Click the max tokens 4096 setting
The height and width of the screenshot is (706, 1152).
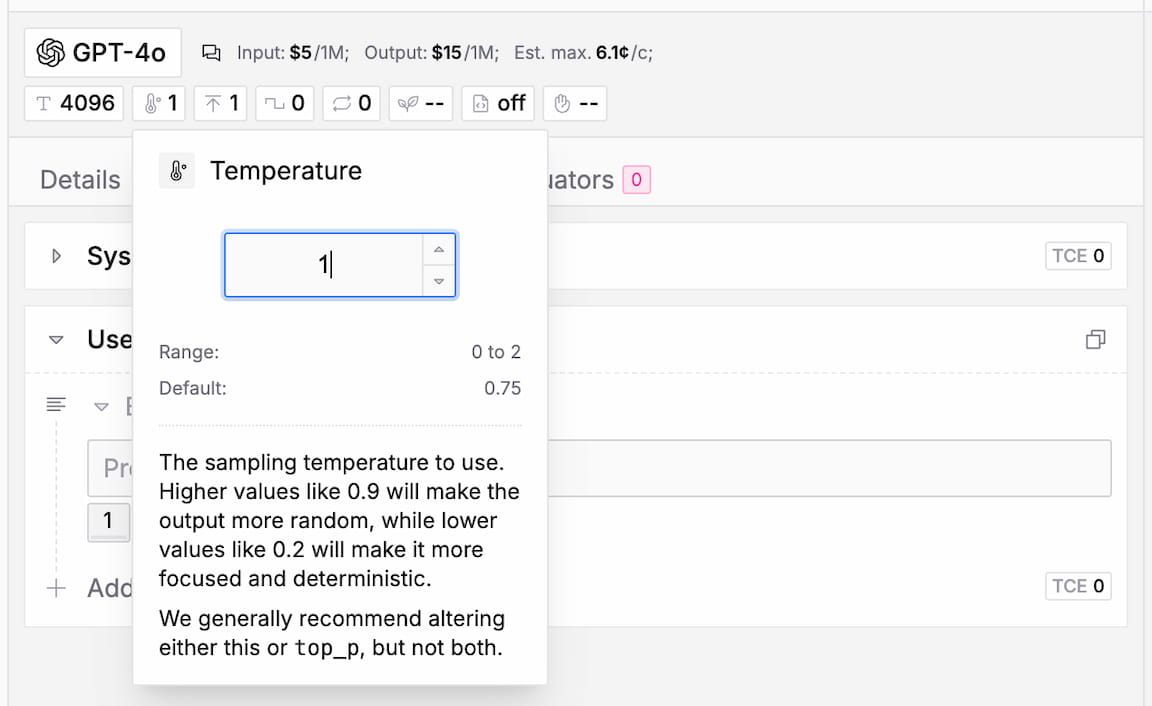pyautogui.click(x=76, y=103)
